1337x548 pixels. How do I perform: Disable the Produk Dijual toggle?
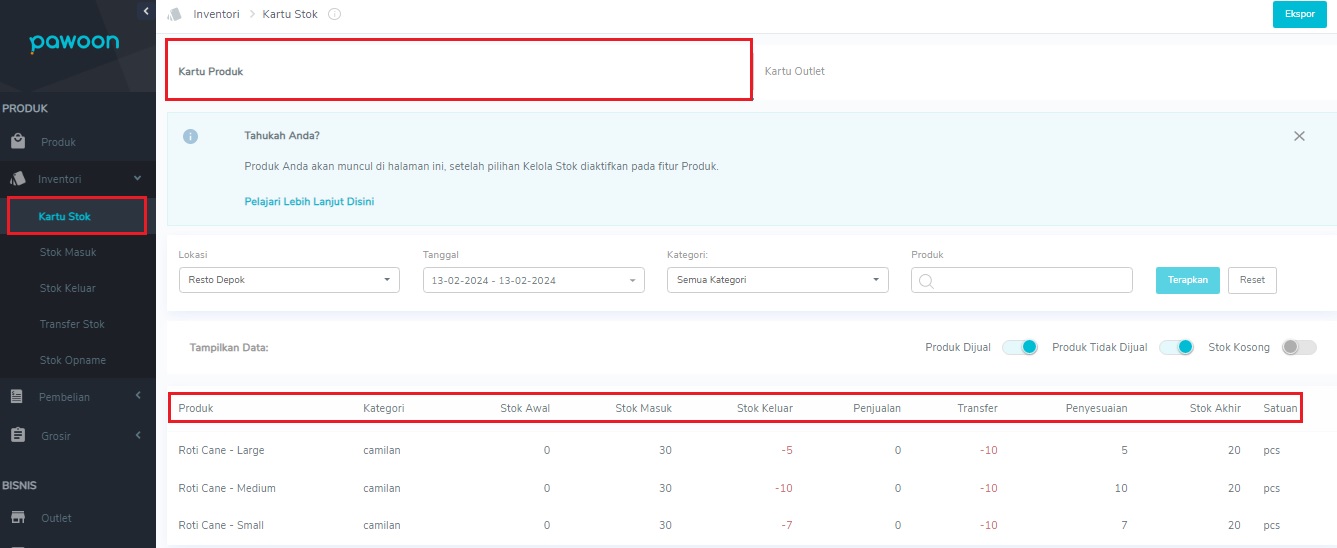click(x=1019, y=347)
